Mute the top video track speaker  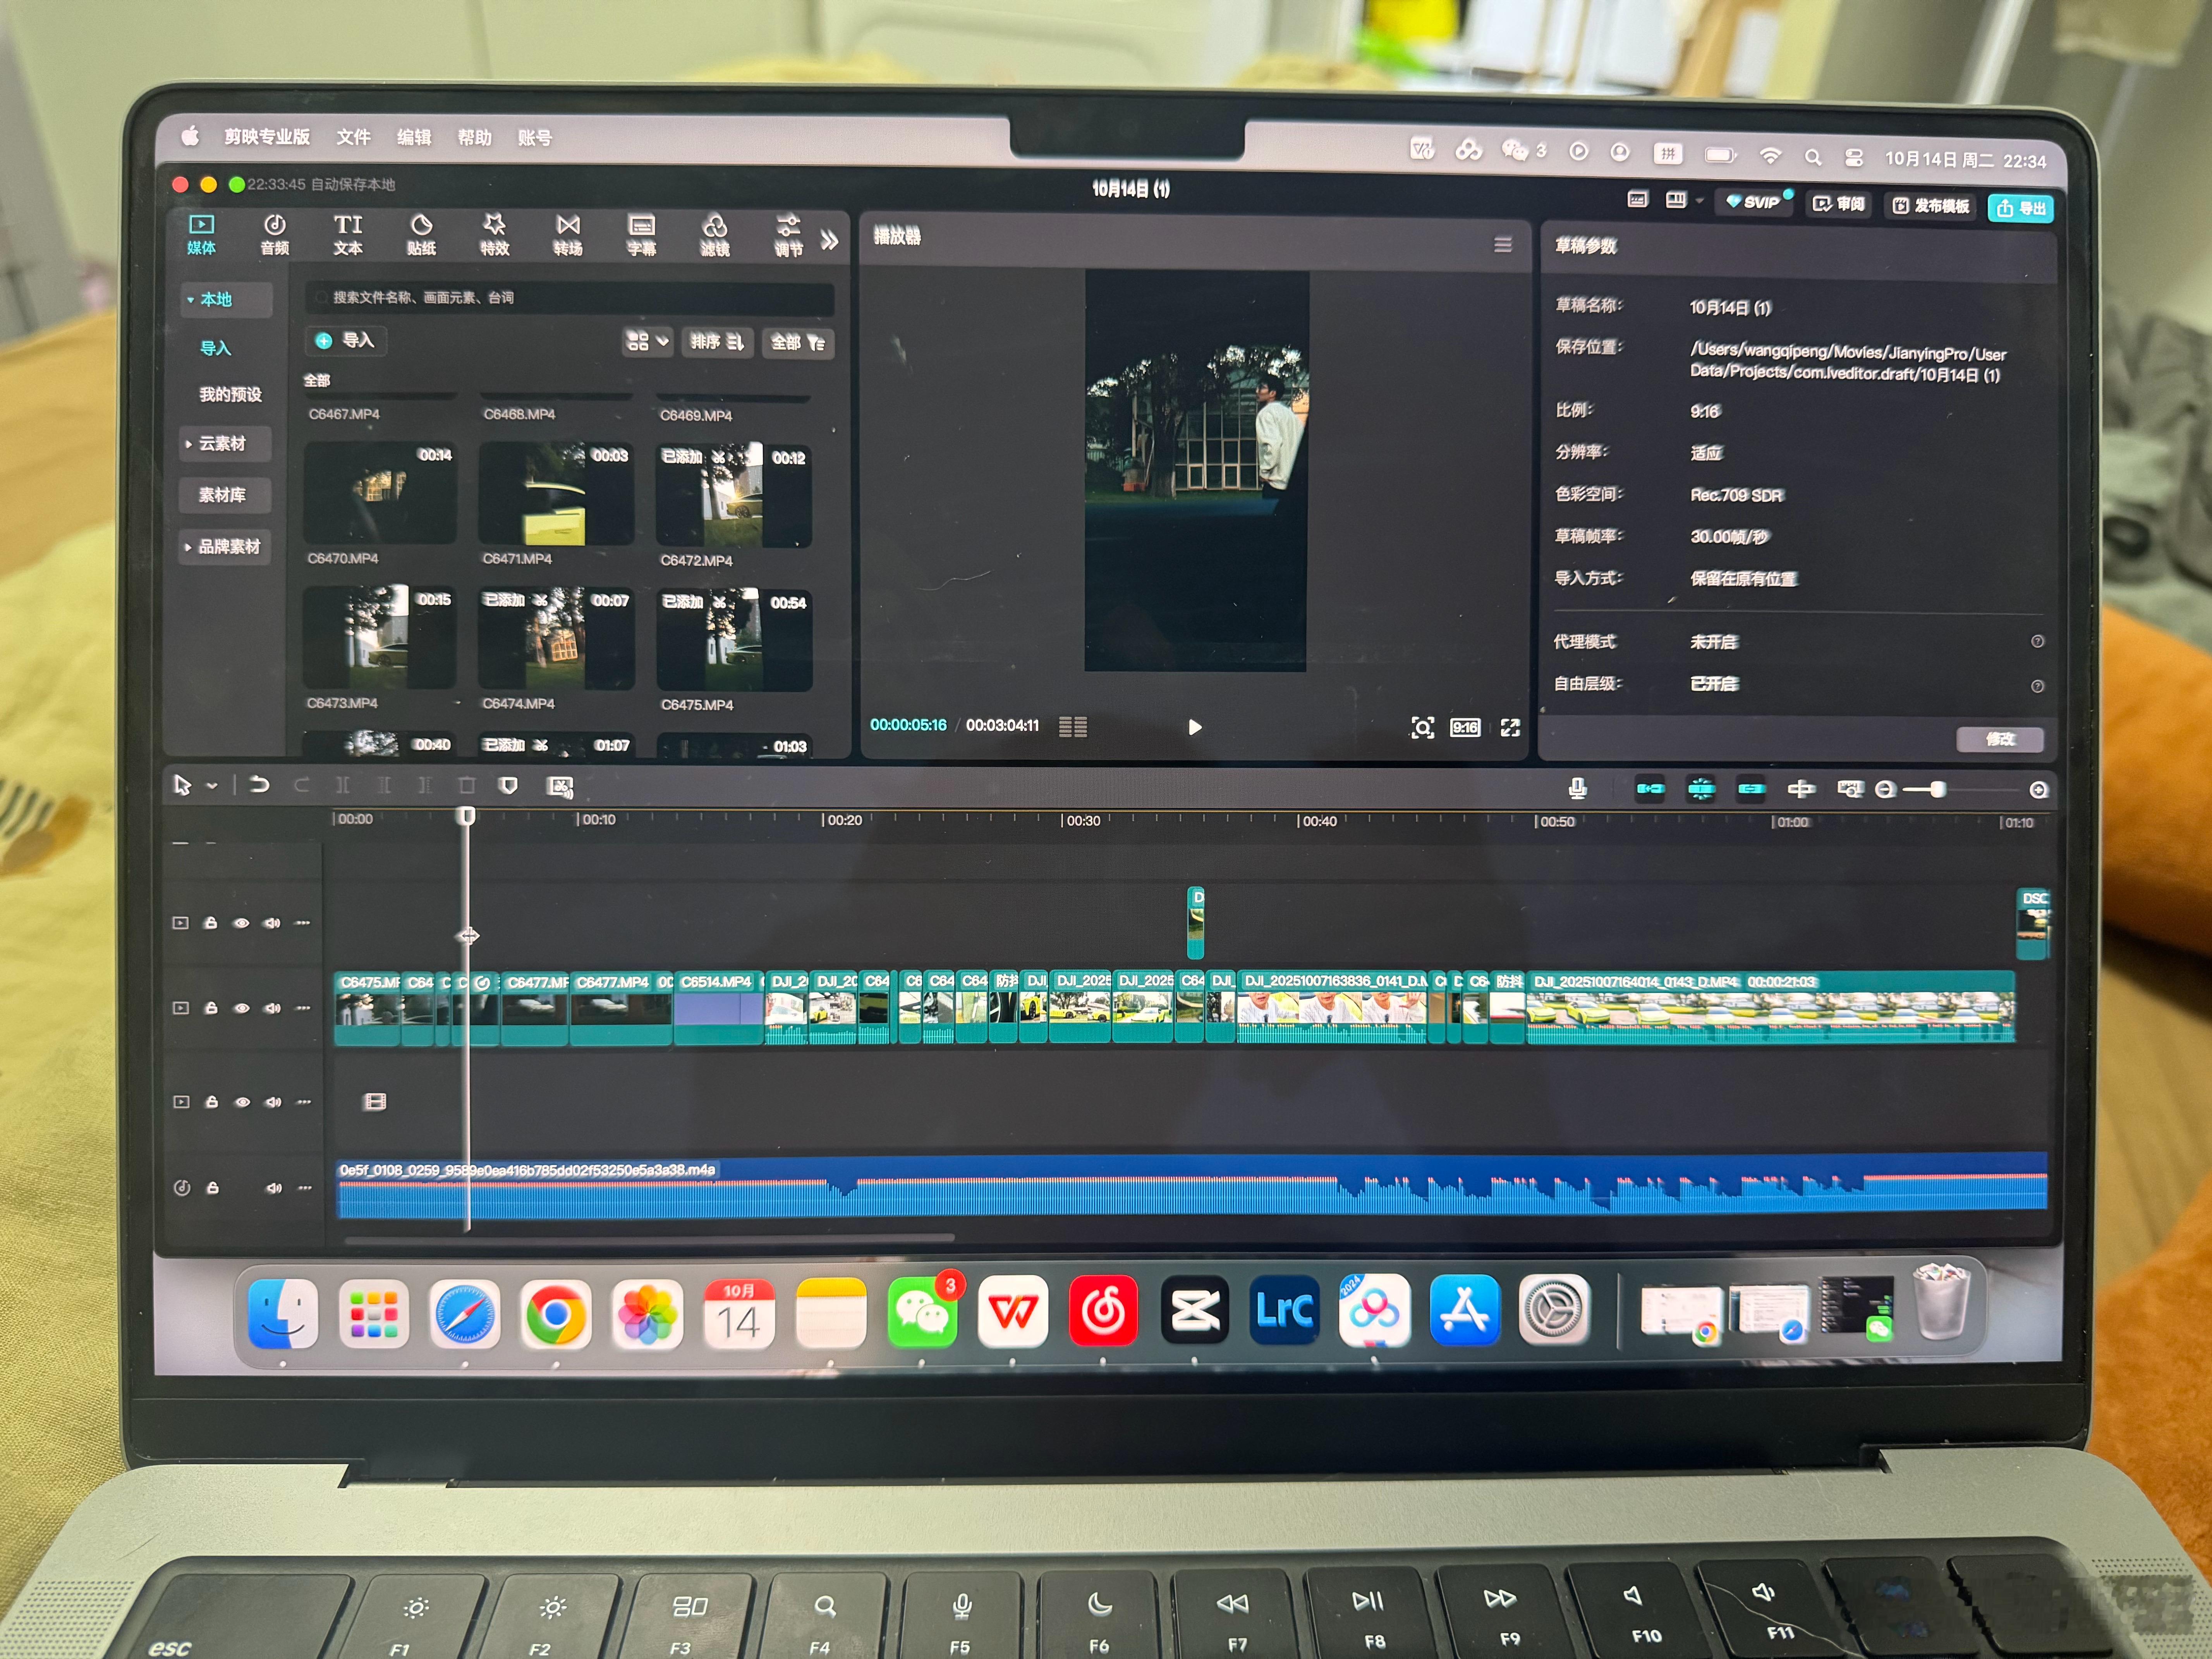click(272, 923)
